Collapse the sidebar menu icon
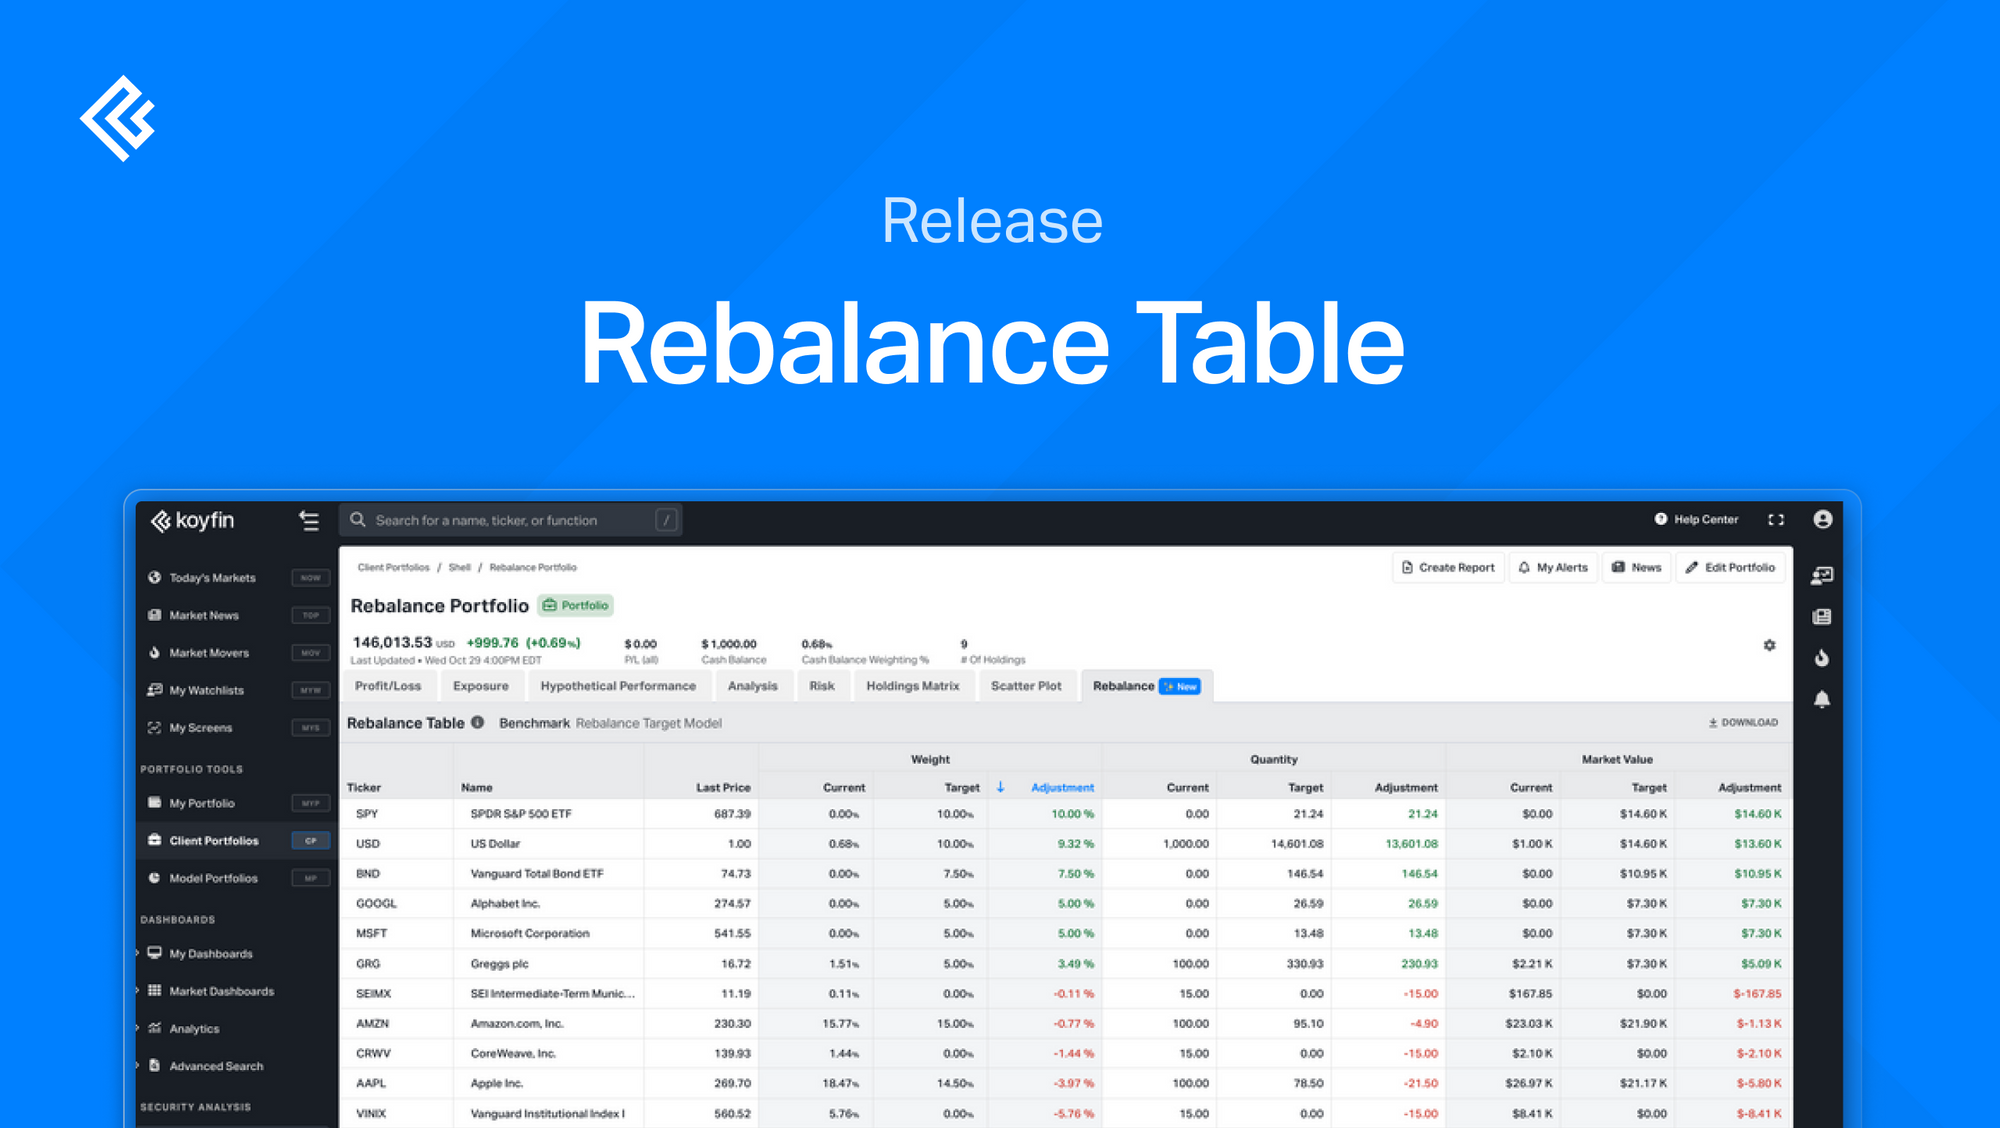 [309, 520]
